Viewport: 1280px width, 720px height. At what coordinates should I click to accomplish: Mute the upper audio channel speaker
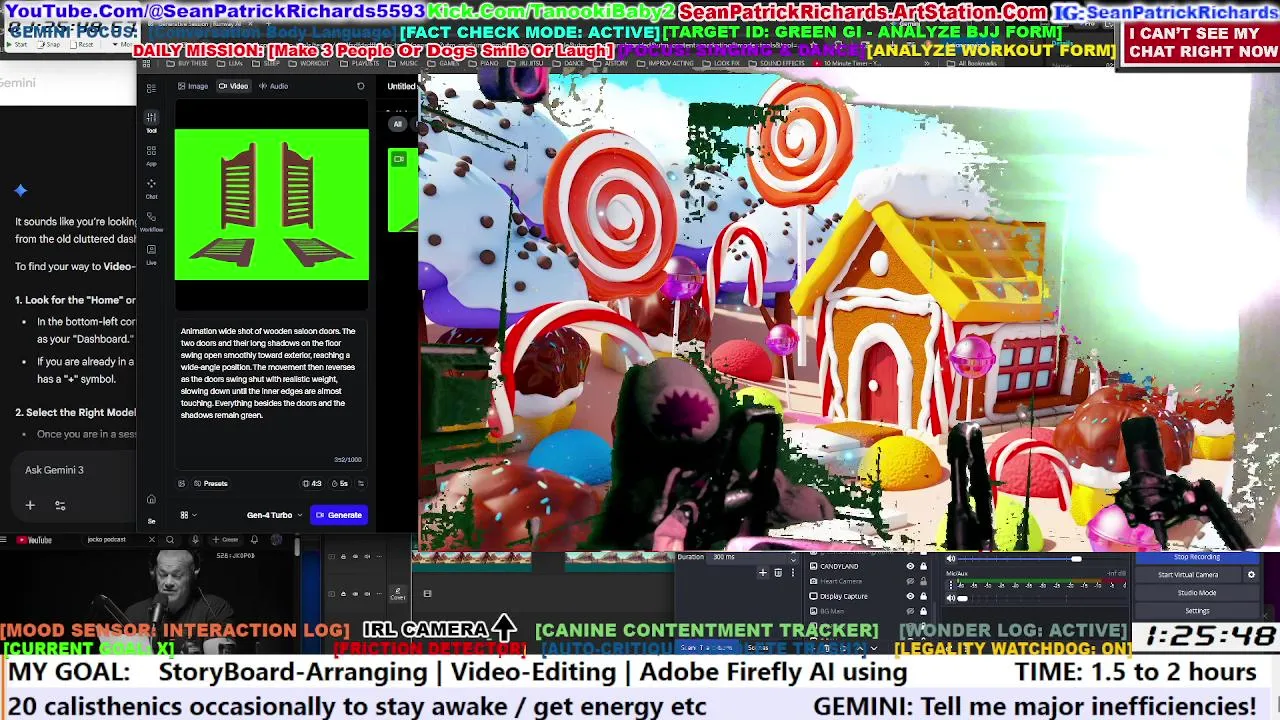pos(951,559)
